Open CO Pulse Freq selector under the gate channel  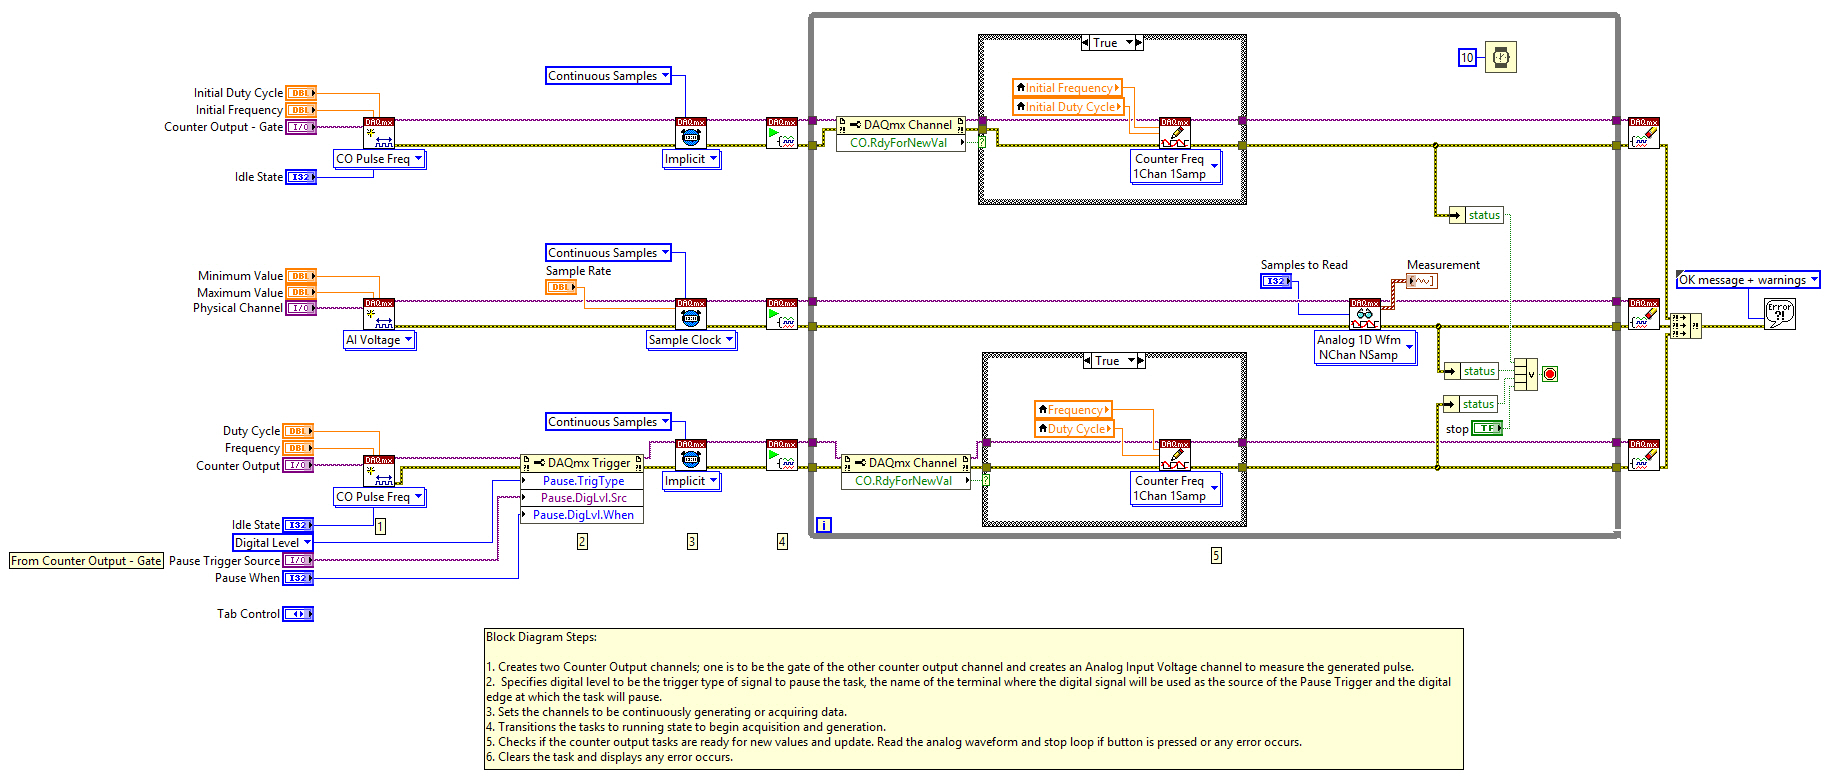click(380, 159)
